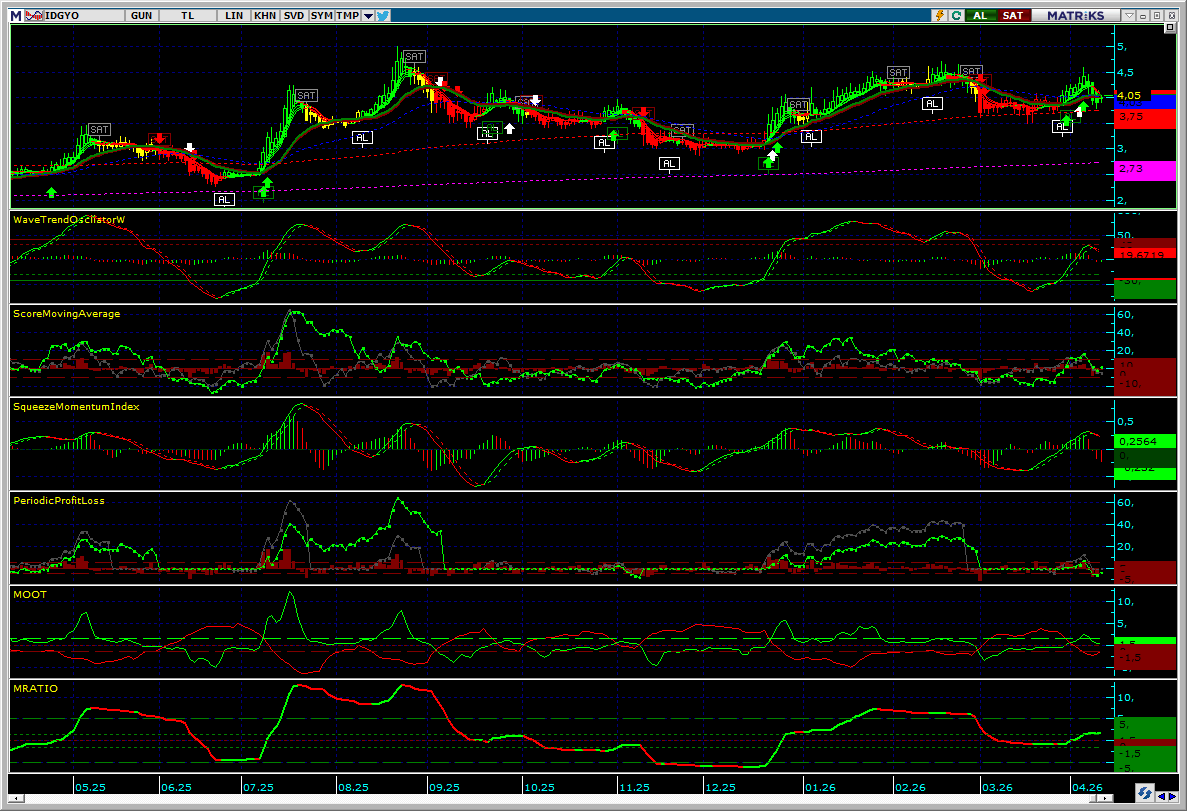This screenshot has height=811, width=1187.
Task: Click the 07.25 date label
Action: [258, 788]
